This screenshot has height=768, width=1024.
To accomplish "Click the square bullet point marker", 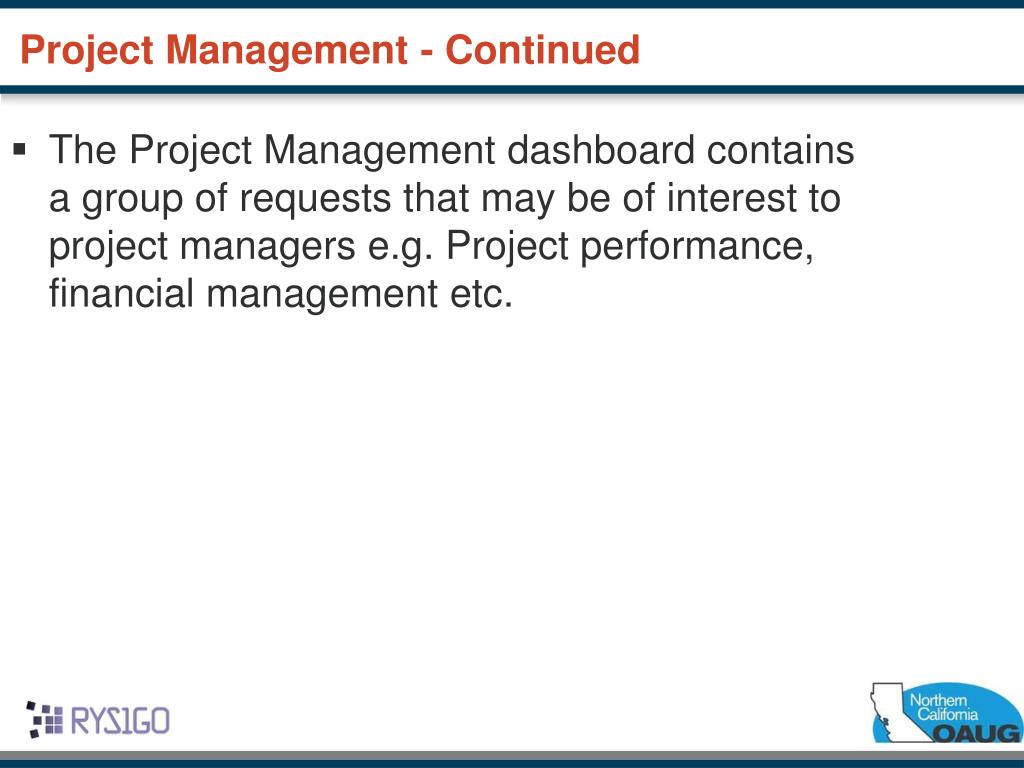I will click(20, 150).
